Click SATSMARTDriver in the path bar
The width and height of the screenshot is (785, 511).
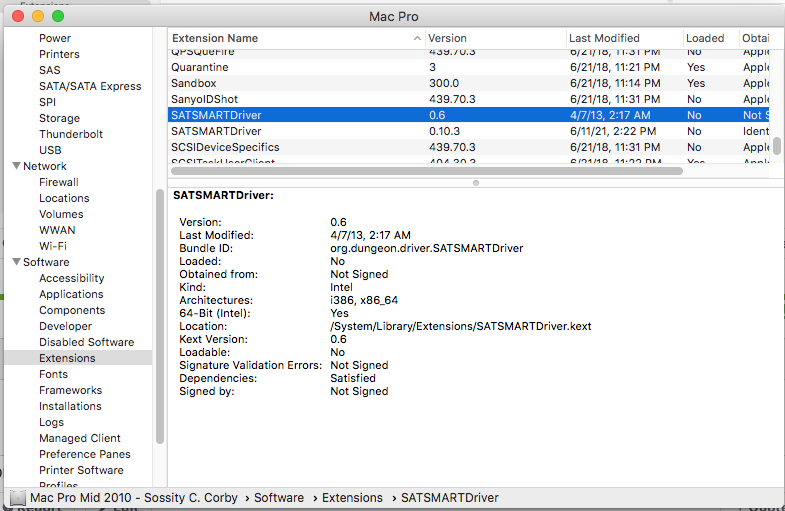click(450, 498)
